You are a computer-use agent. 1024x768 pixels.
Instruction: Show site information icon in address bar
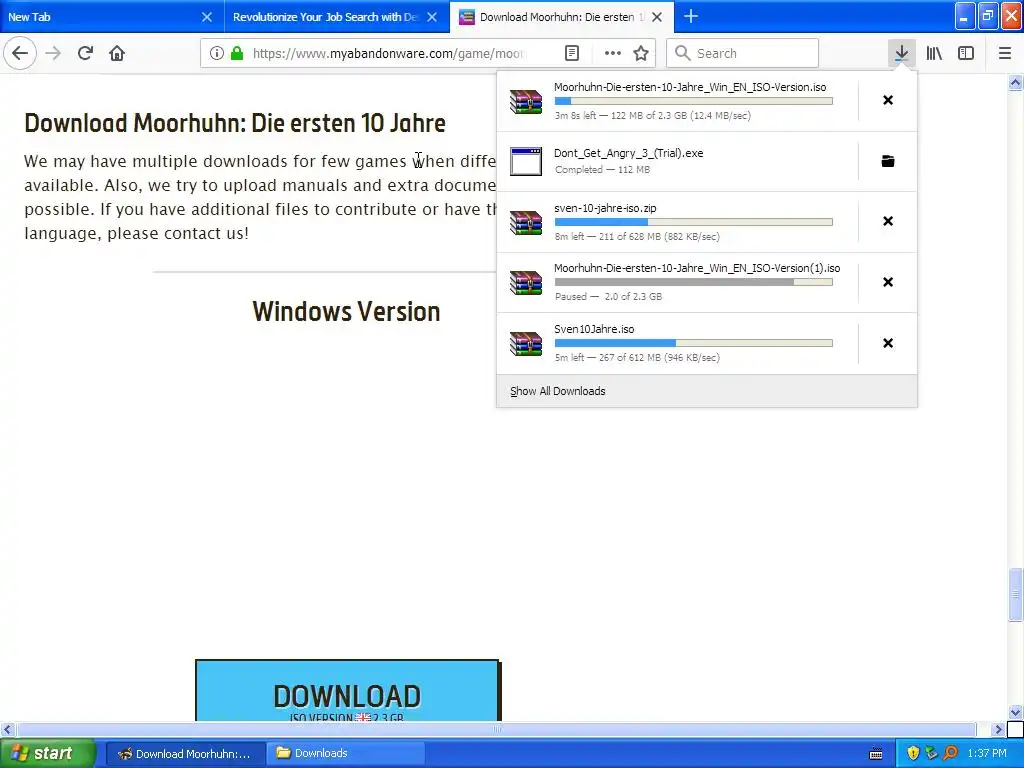tap(217, 53)
